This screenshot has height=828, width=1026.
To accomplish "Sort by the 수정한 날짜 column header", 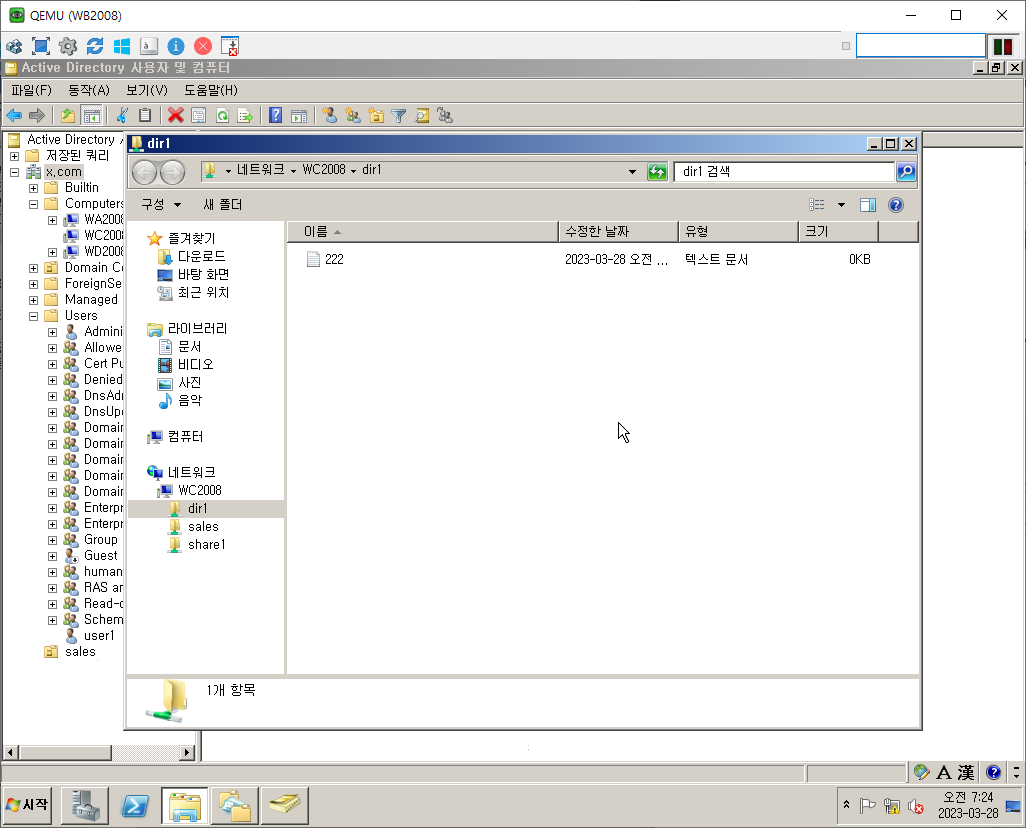I will pyautogui.click(x=618, y=231).
